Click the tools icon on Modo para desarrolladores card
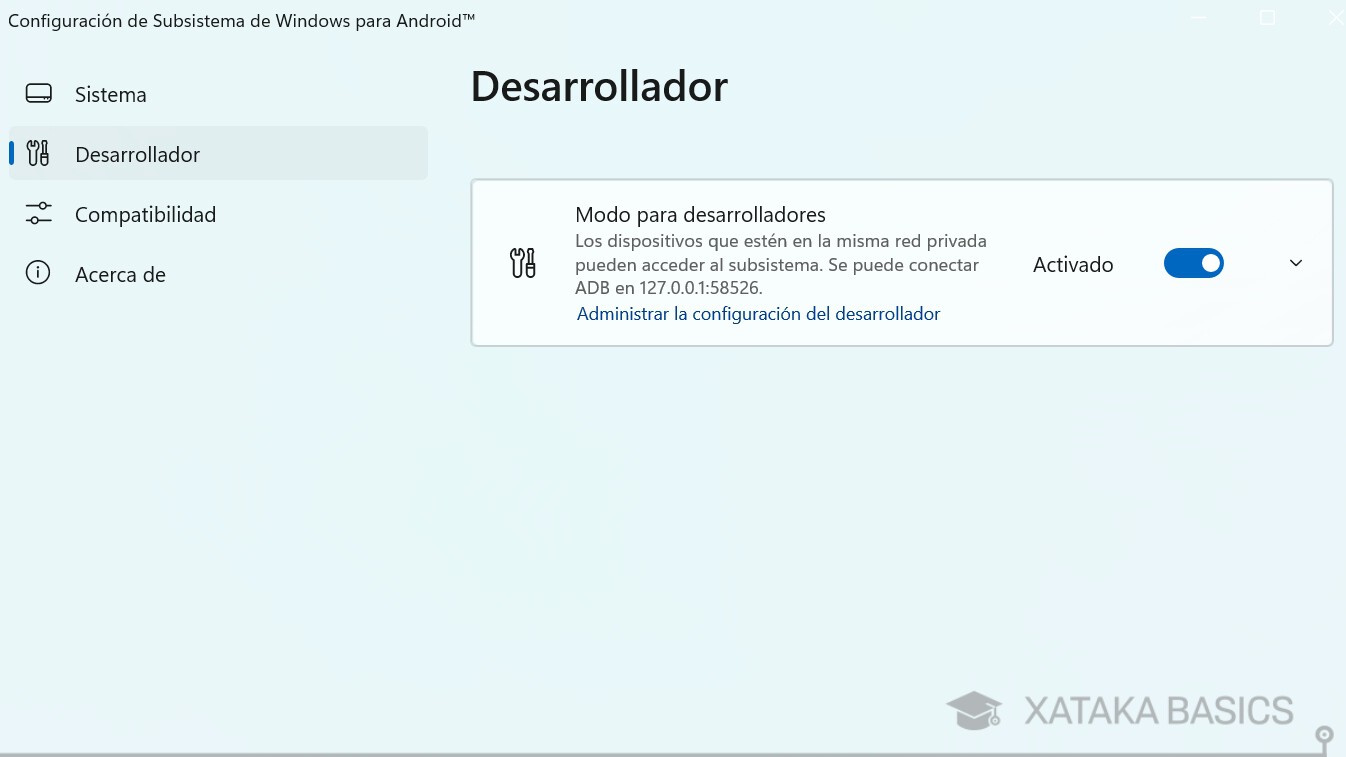Screen dimensions: 1346x757 [x=522, y=262]
